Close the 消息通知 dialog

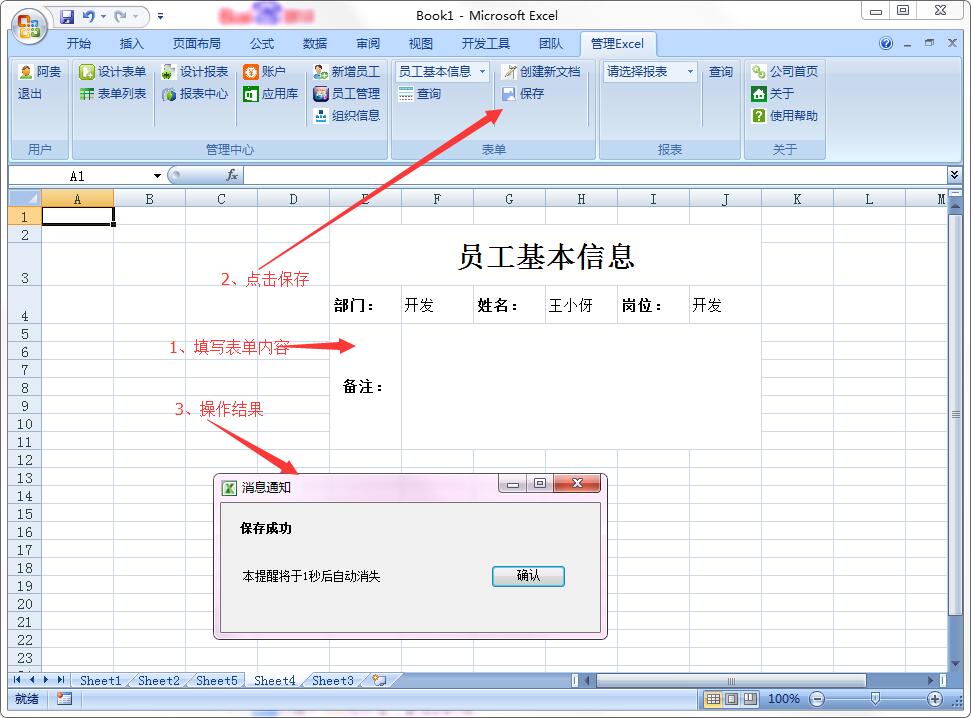pos(577,483)
